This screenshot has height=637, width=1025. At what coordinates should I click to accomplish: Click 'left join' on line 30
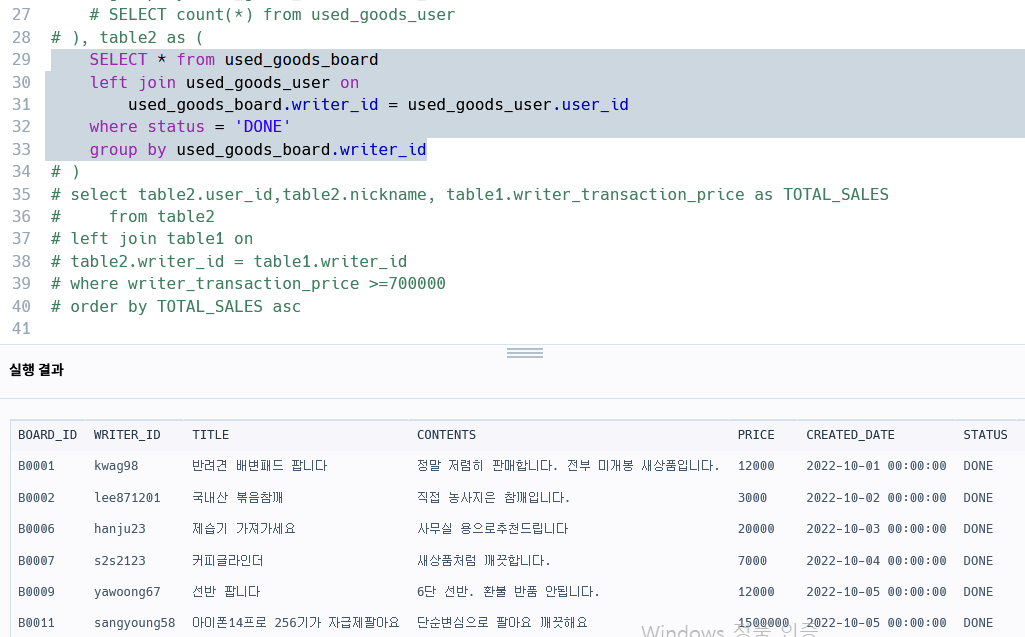click(x=133, y=82)
